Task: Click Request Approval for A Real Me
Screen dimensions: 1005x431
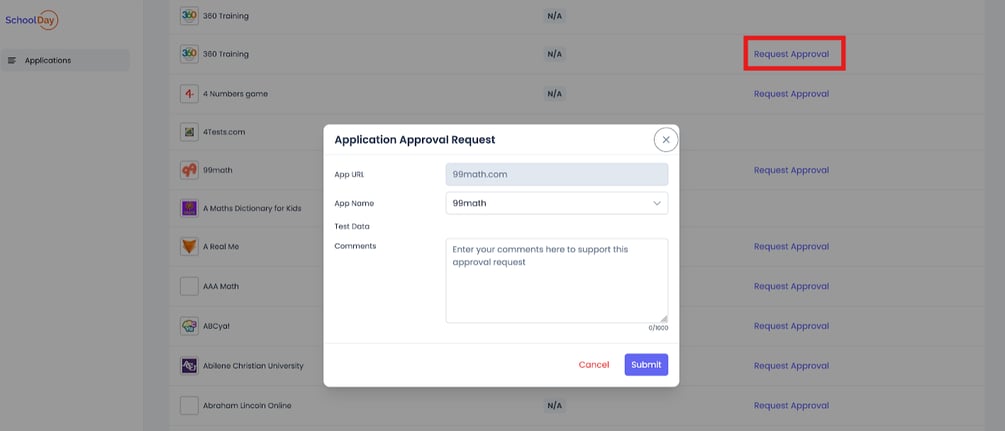Action: (x=792, y=246)
